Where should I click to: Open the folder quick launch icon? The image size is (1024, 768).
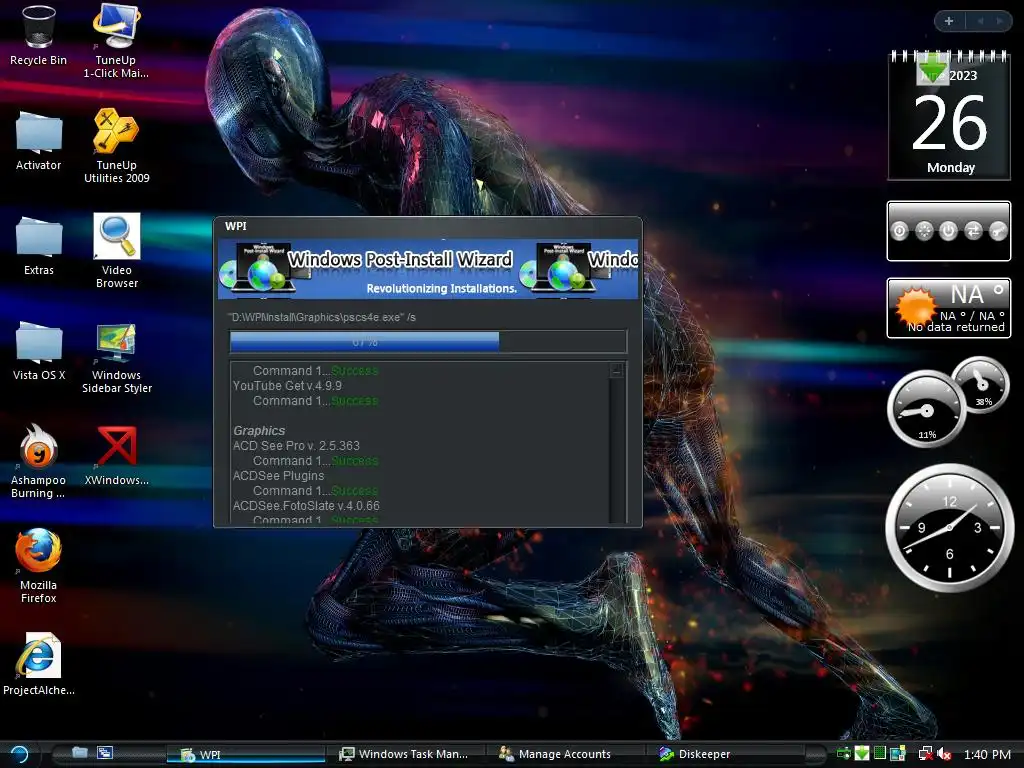click(x=80, y=752)
